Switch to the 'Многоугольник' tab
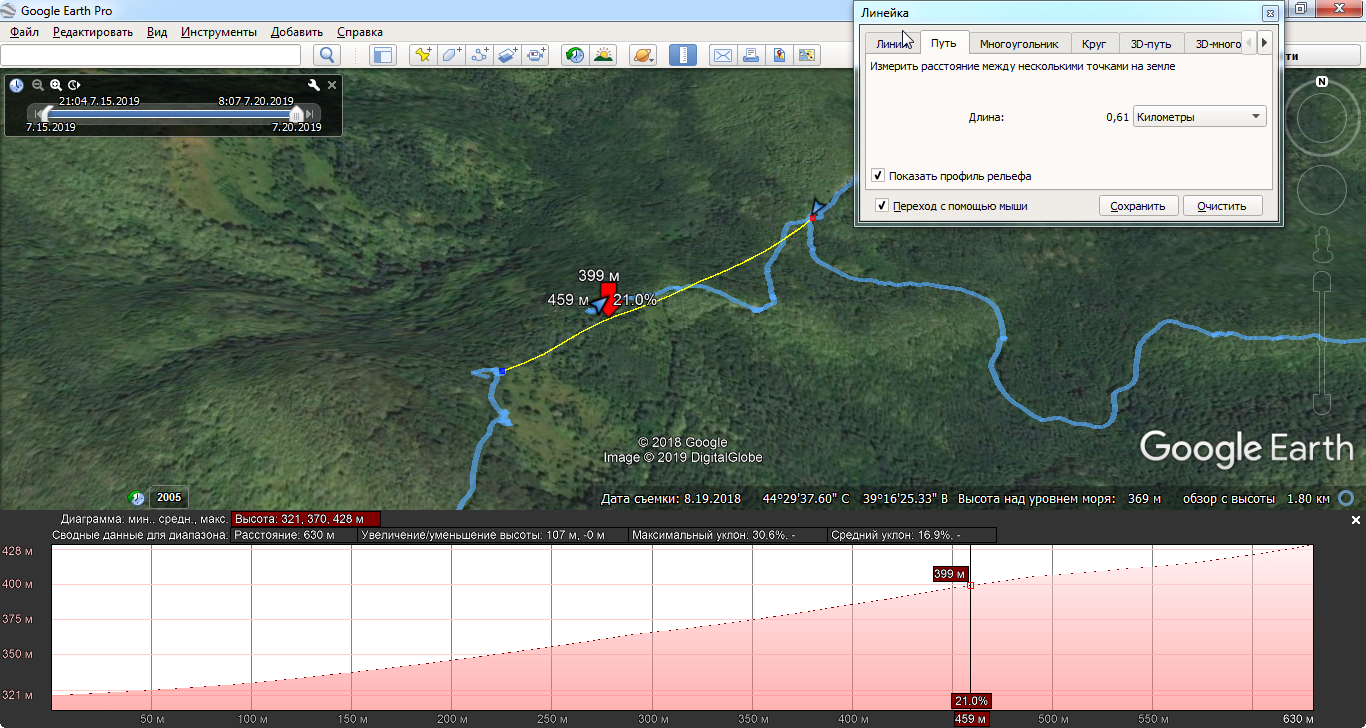 (1018, 44)
